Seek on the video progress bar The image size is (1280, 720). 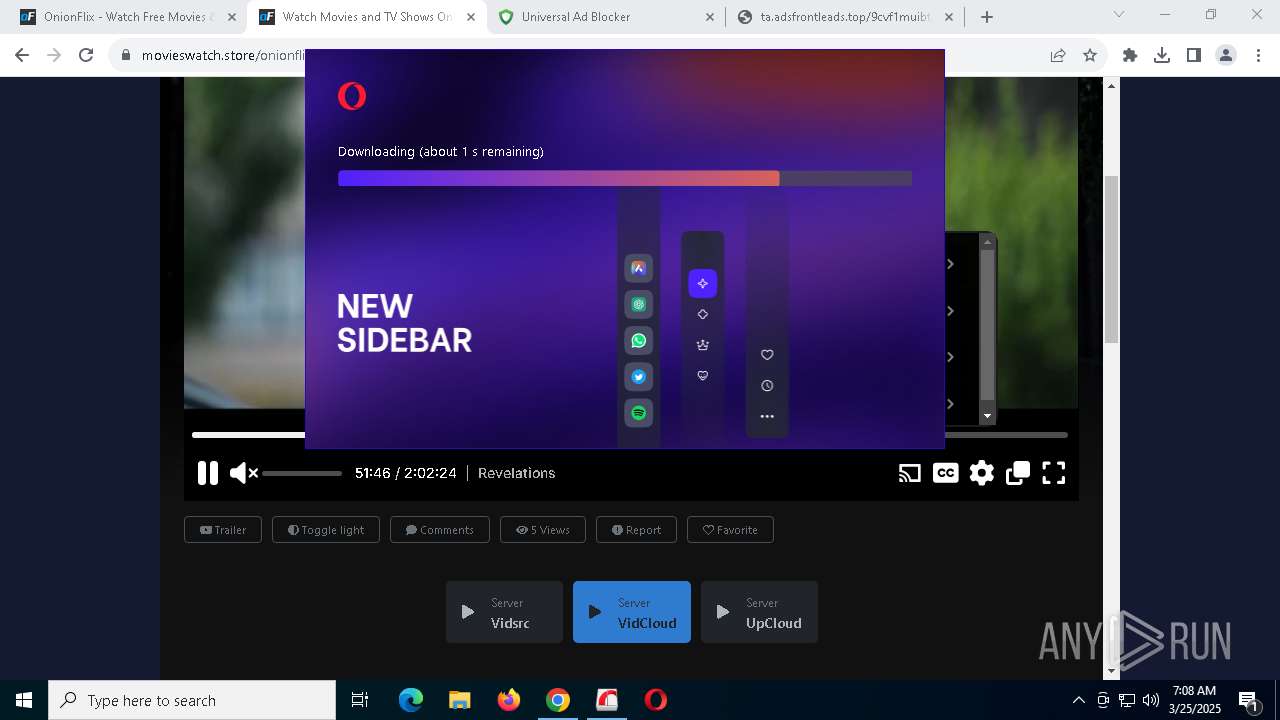630,435
